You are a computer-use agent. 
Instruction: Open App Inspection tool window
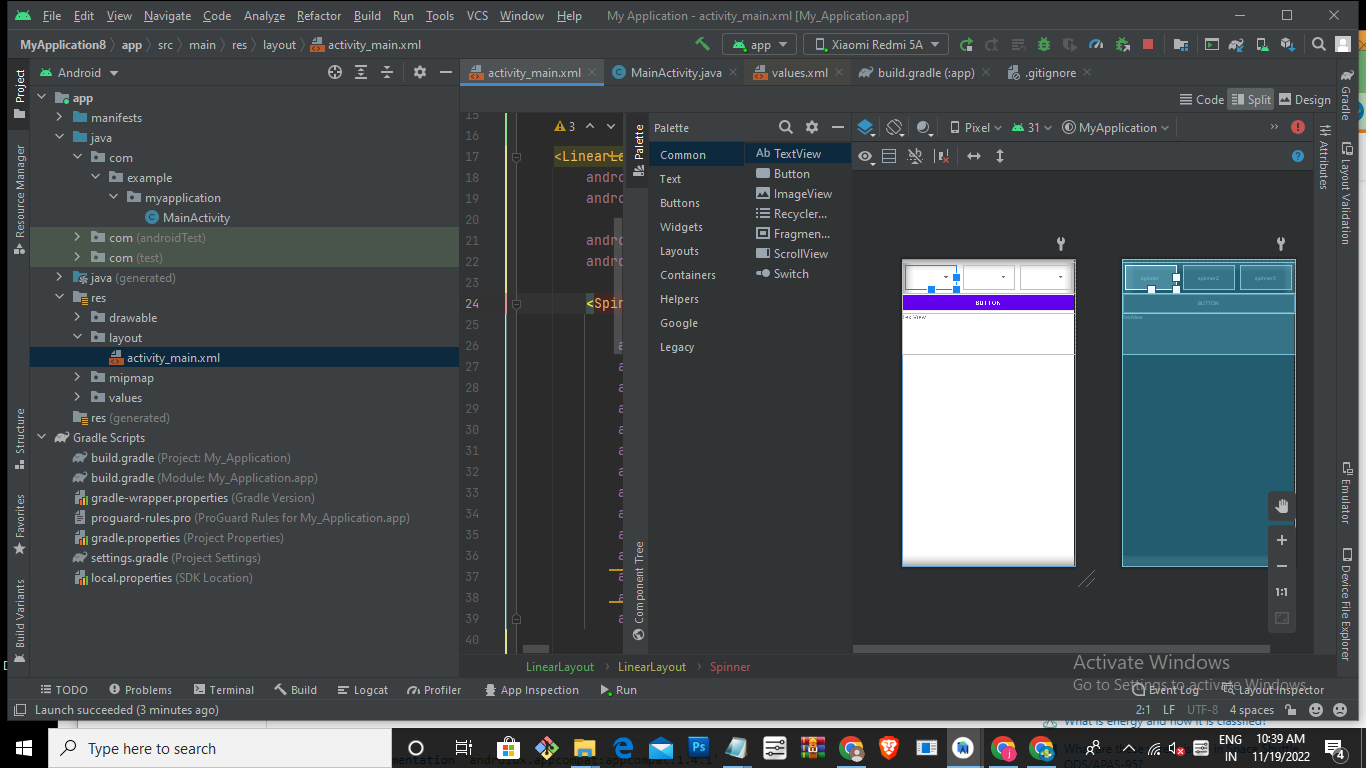tap(531, 689)
